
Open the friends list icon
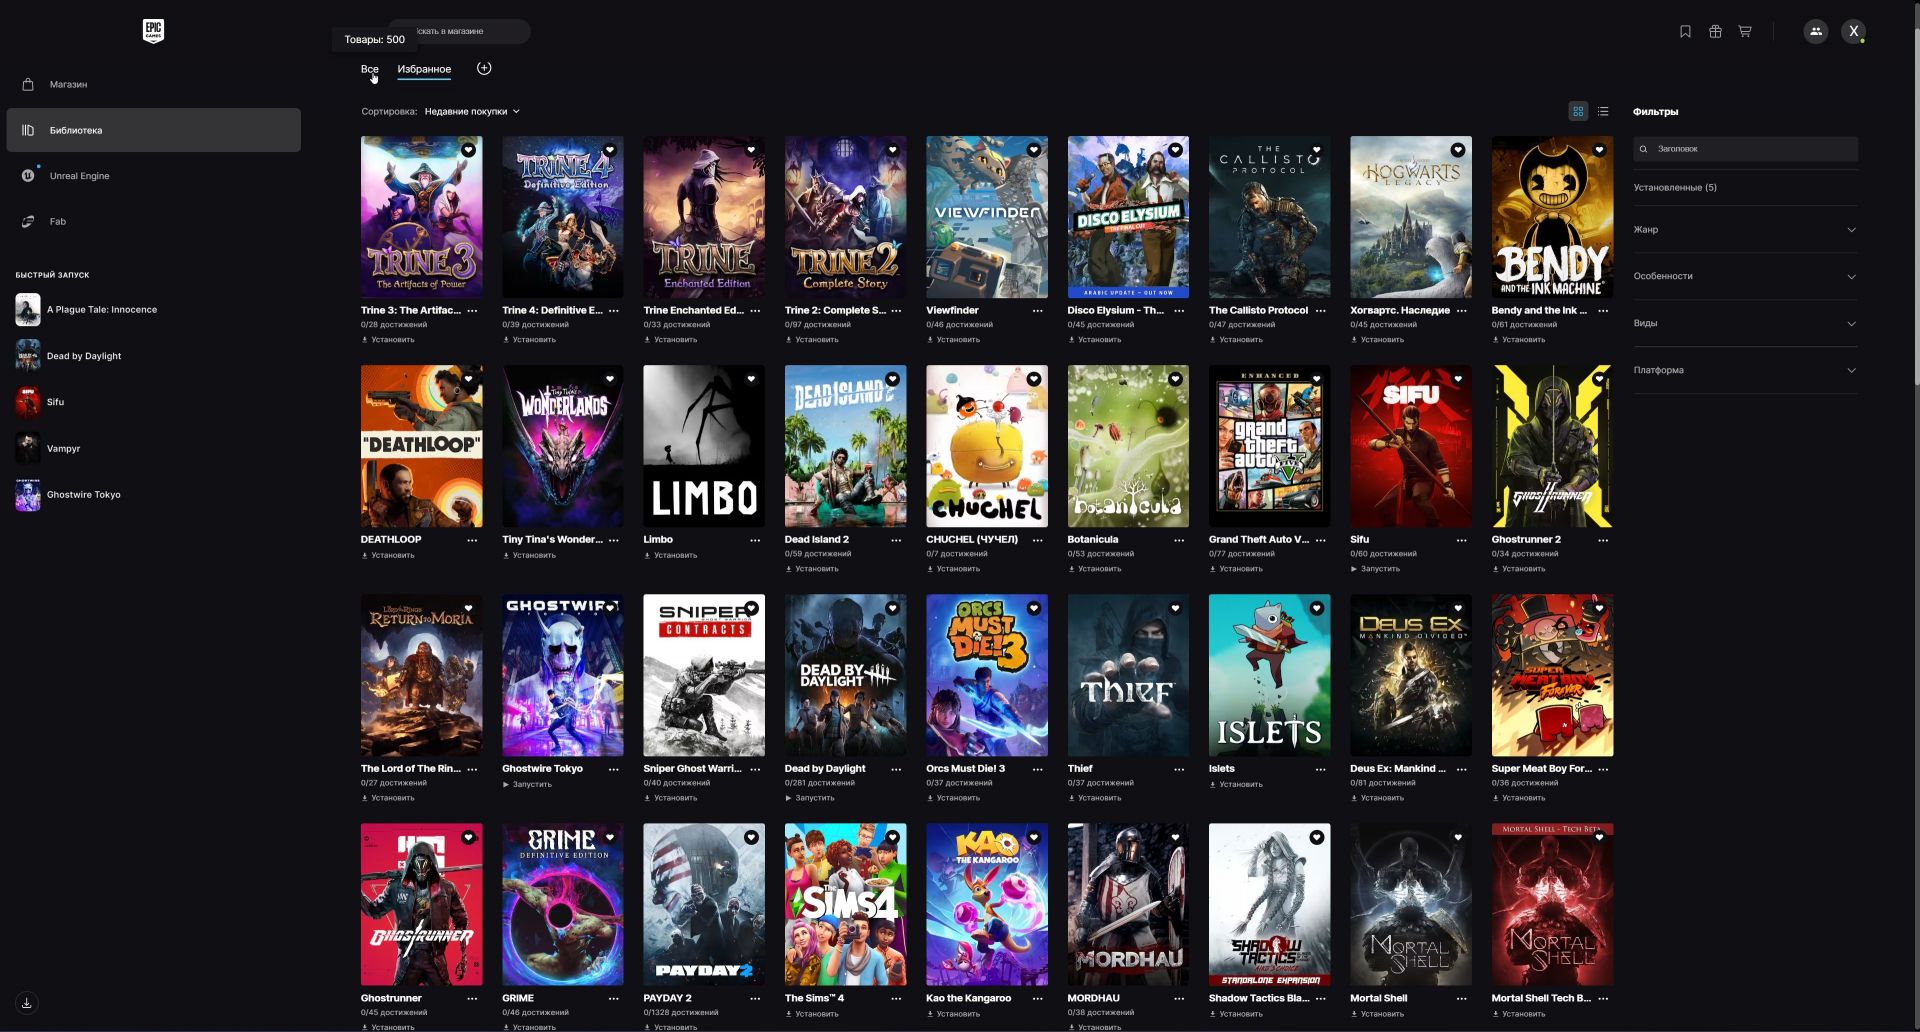tap(1816, 32)
